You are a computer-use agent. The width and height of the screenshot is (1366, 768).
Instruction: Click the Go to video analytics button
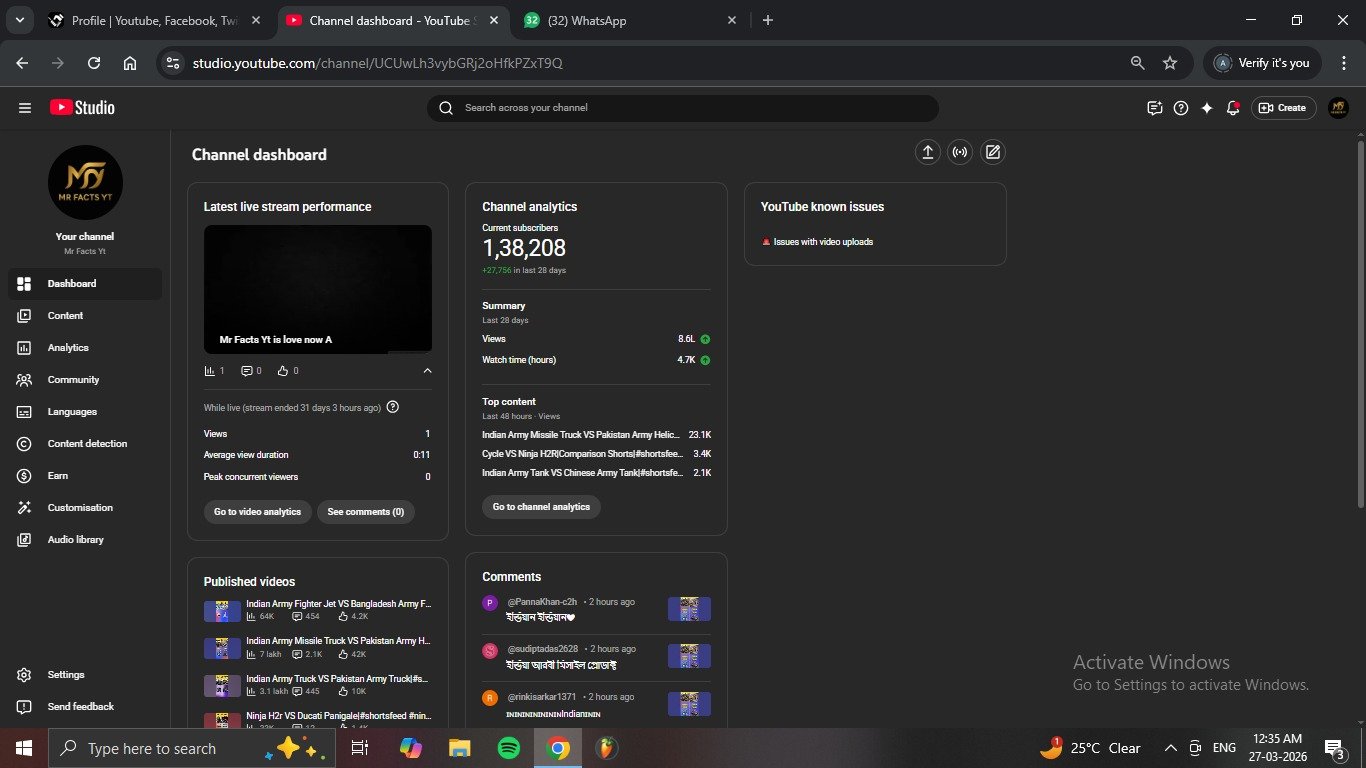pyautogui.click(x=257, y=512)
